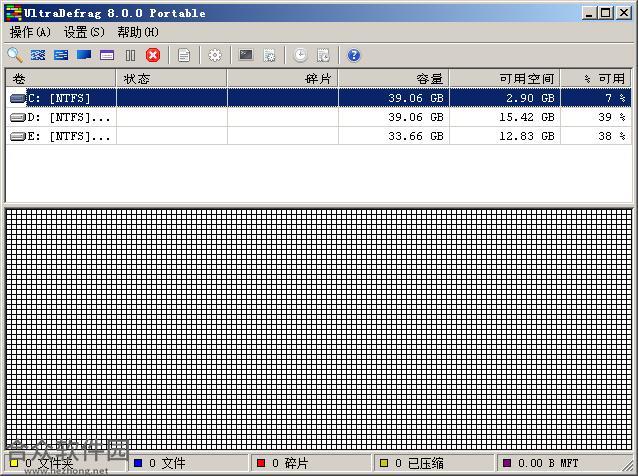
Task: Click the 0 已压缩 status bar text
Action: coord(419,463)
